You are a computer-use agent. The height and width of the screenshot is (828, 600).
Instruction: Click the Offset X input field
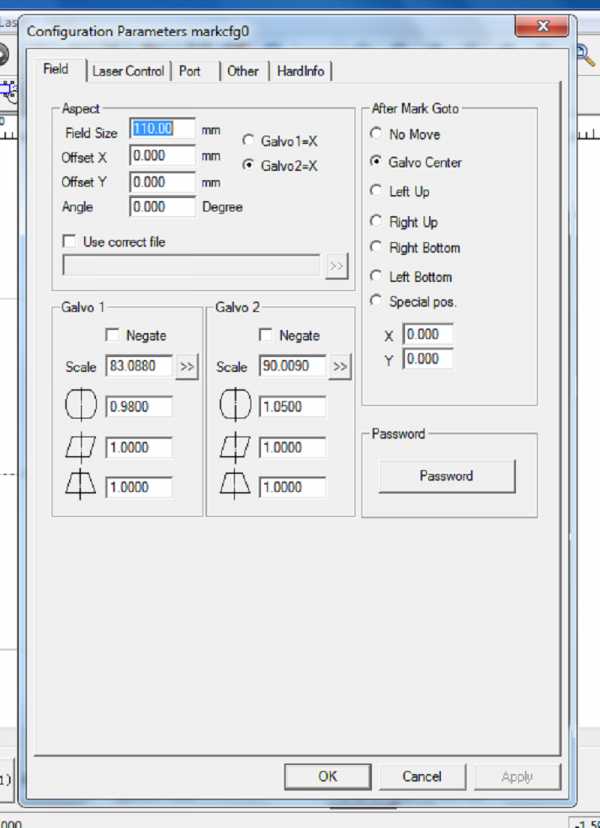[x=162, y=156]
